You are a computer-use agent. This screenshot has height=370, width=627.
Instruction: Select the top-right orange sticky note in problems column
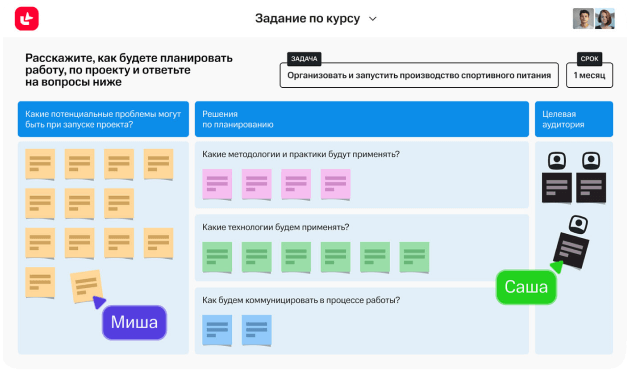(x=158, y=164)
